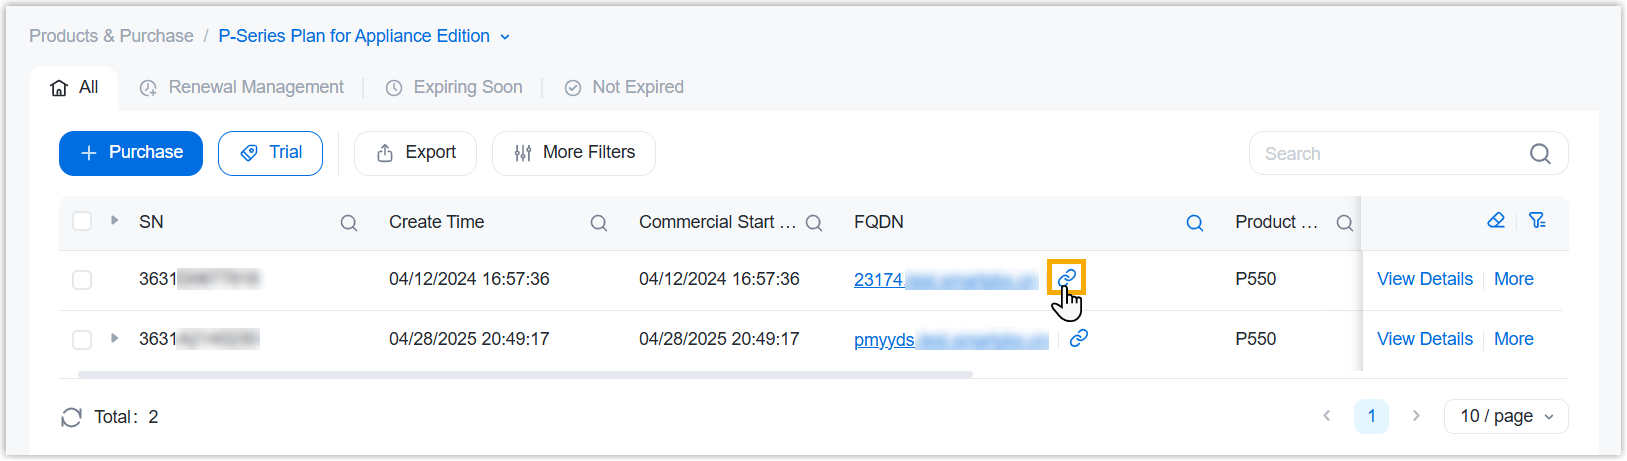Click the filter settings icon in table header
Viewport: 1627px width, 461px height.
pos(1538,221)
